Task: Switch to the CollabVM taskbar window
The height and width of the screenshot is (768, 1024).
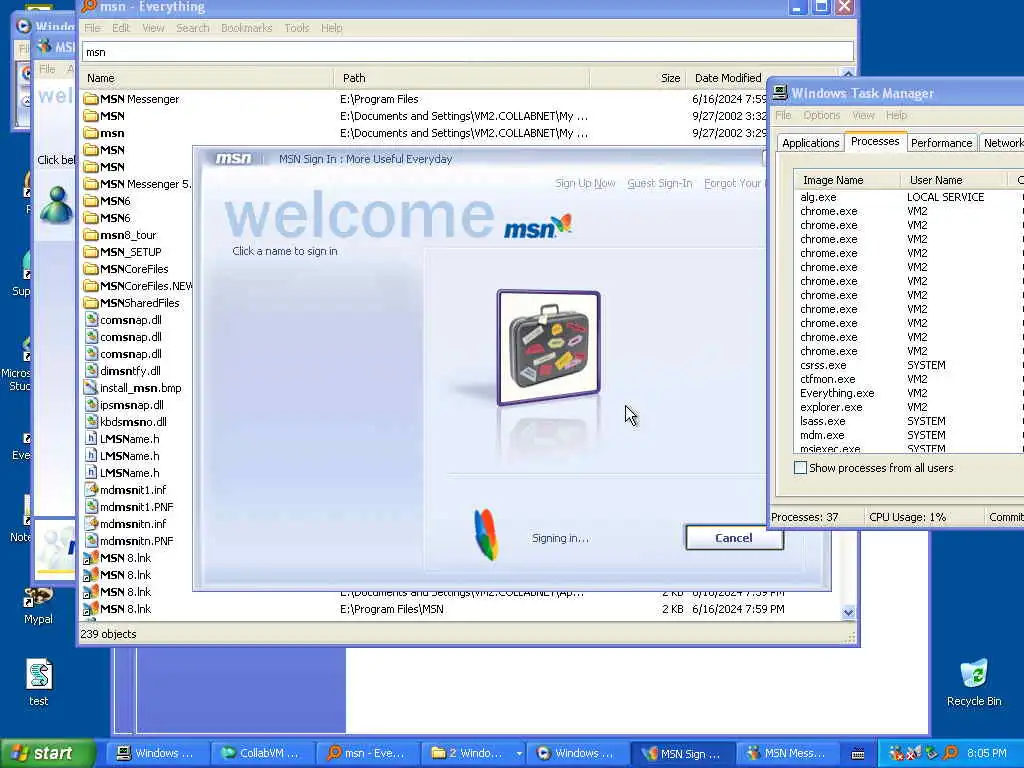Action: click(262, 754)
